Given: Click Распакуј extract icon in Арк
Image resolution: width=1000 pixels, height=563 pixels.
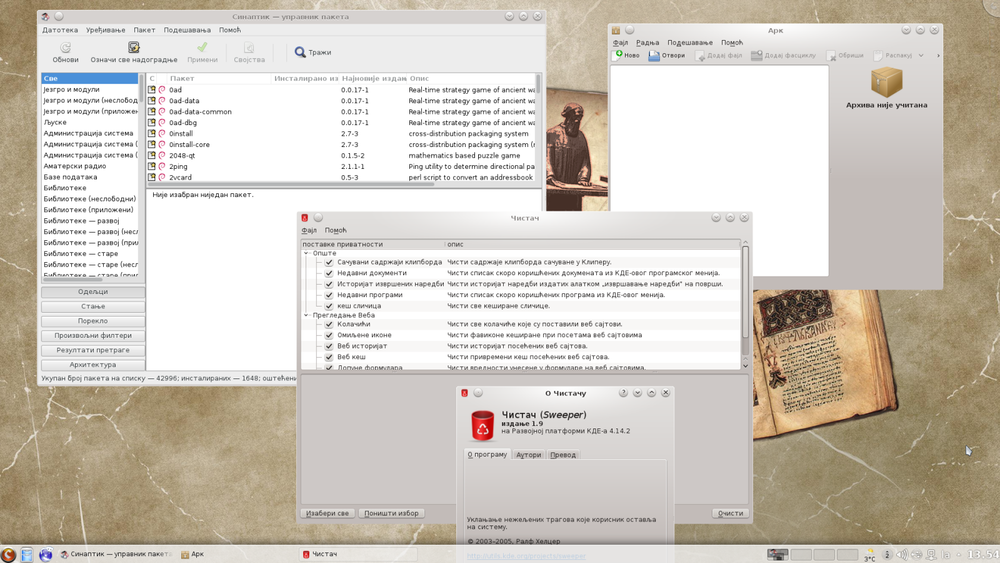Looking at the screenshot, I should [878, 55].
